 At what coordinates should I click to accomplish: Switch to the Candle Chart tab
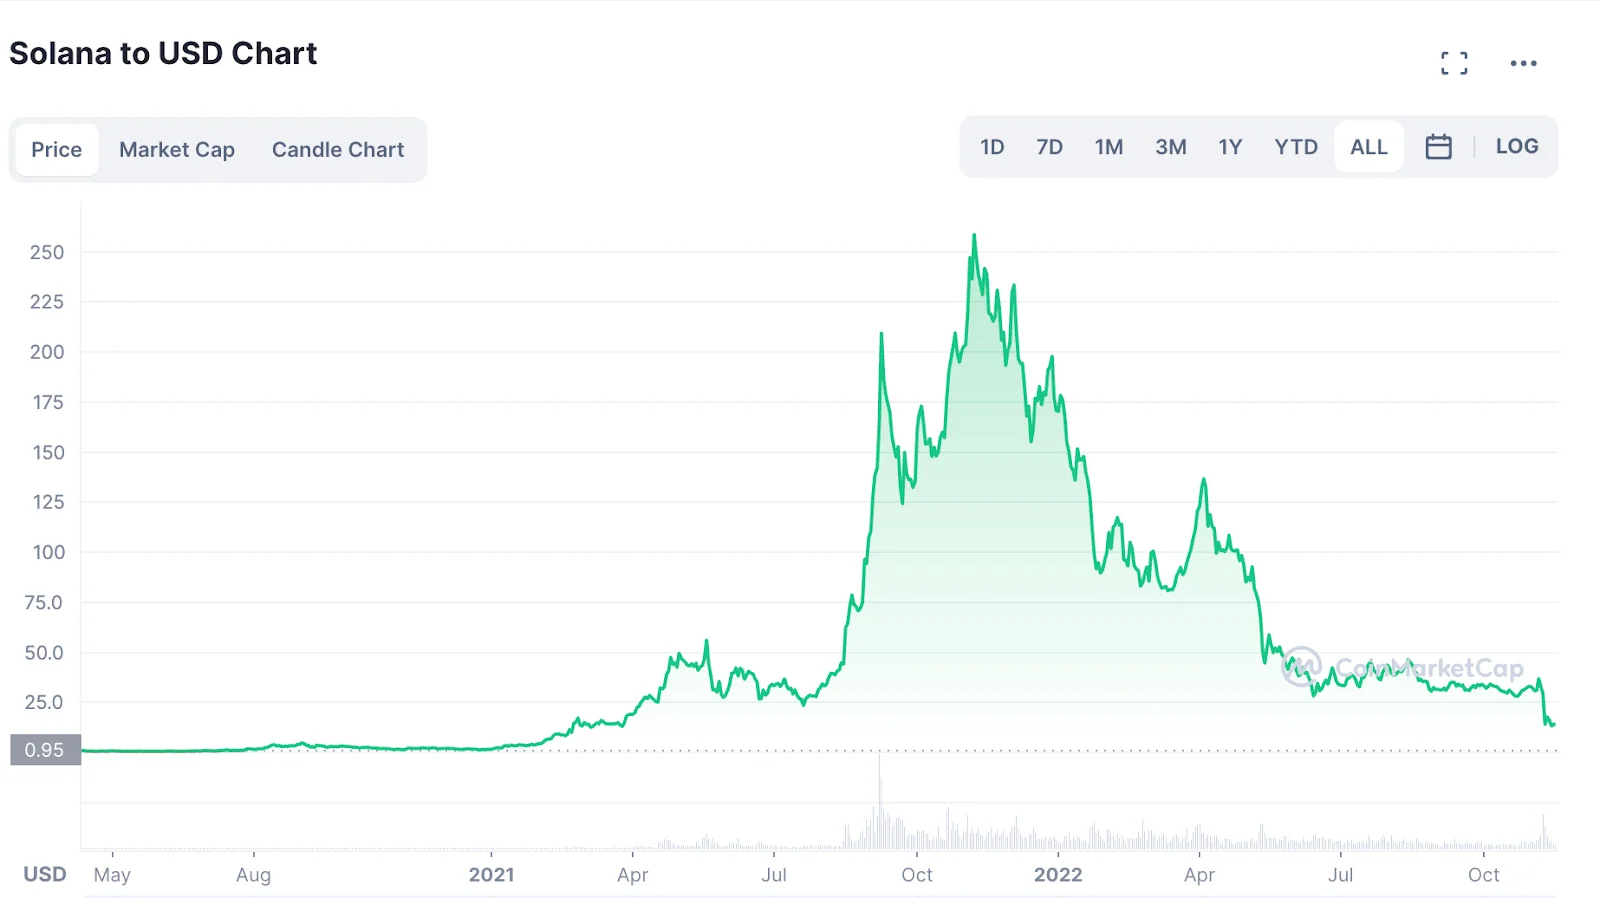[338, 150]
